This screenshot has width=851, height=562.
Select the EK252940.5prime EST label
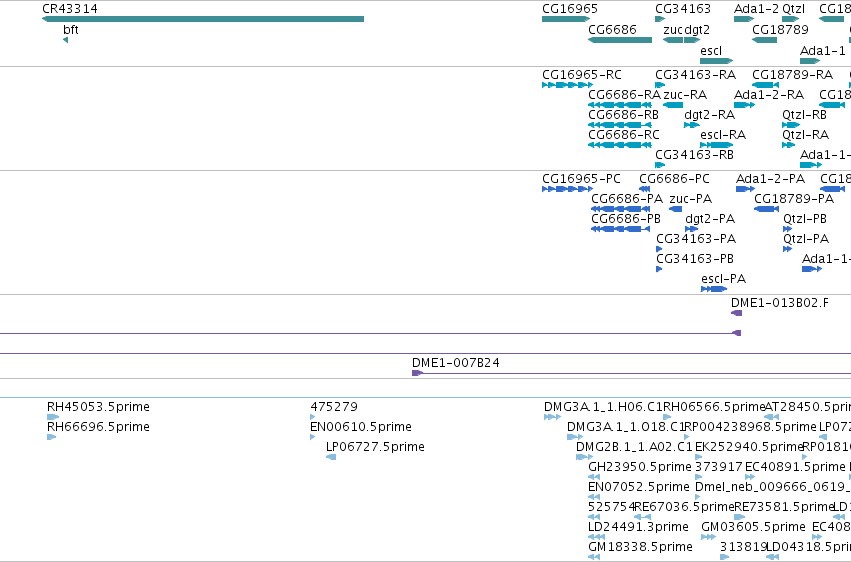tap(749, 447)
